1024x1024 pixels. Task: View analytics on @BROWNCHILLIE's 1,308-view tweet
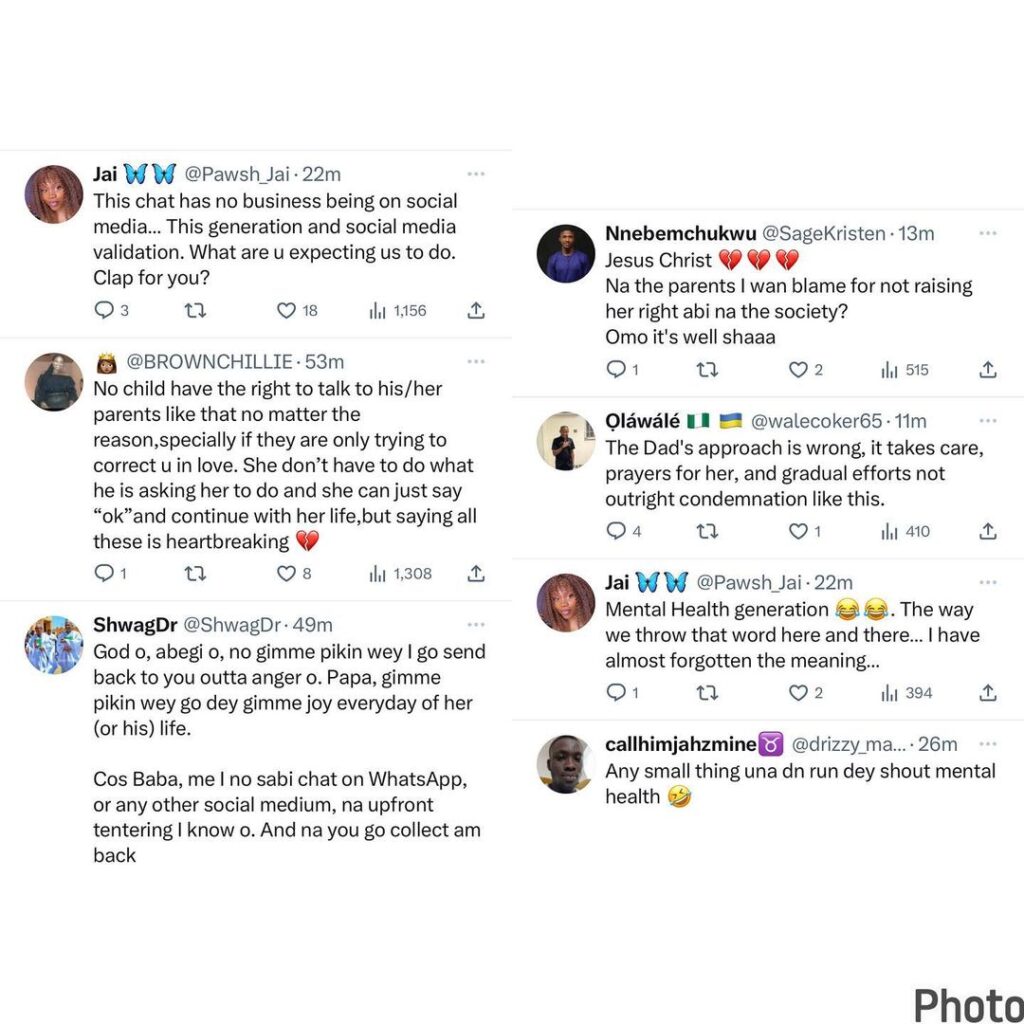point(378,574)
